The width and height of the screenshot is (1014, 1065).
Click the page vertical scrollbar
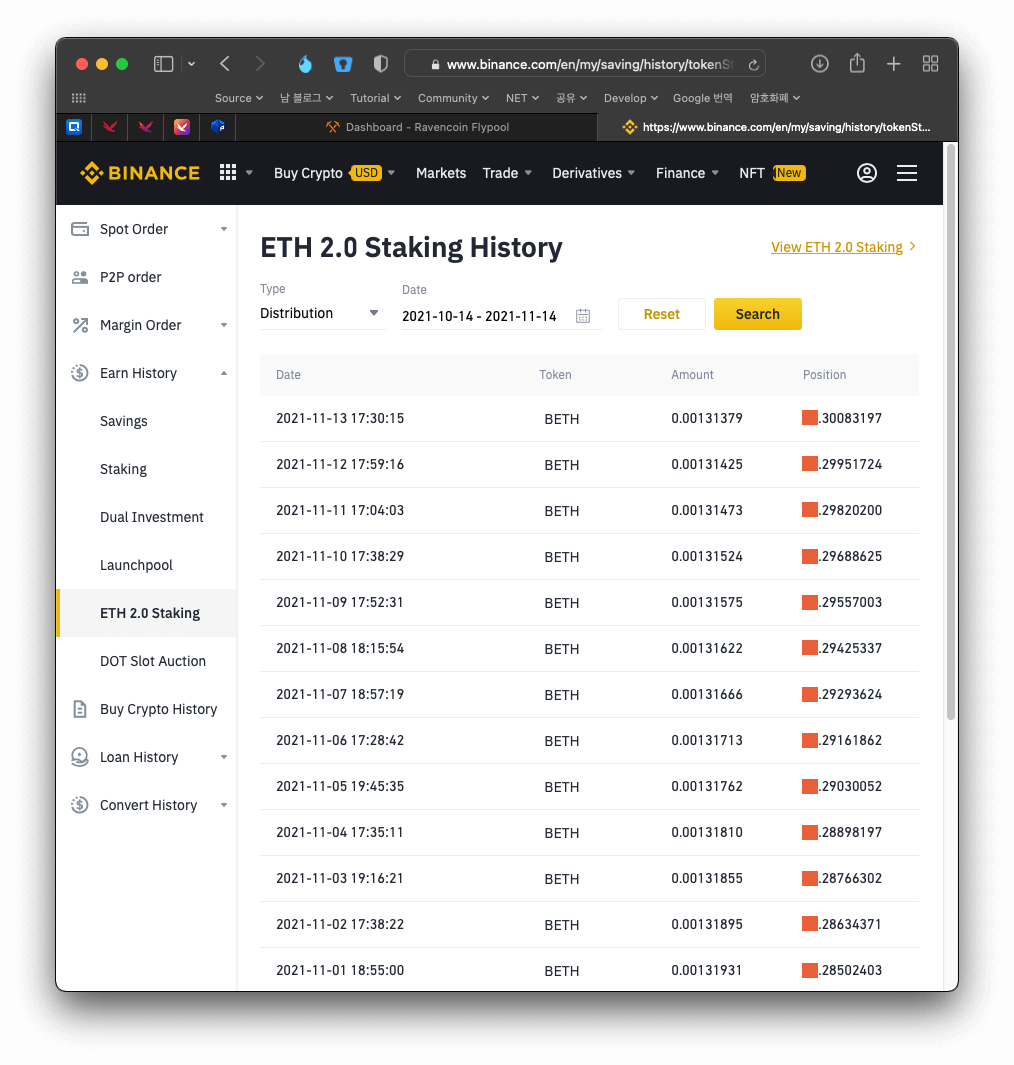coord(951,432)
